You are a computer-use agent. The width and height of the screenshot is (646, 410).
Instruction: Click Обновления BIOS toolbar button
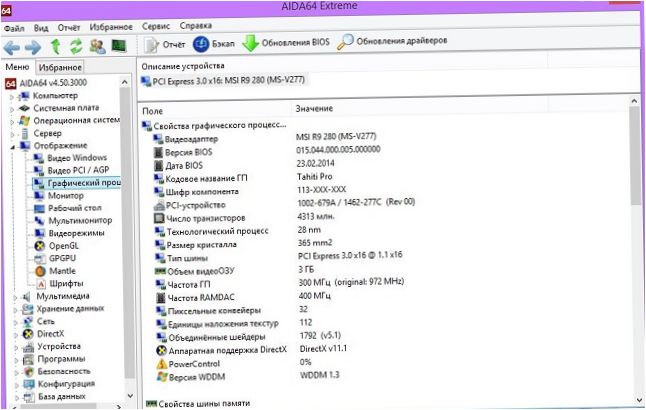pos(286,43)
